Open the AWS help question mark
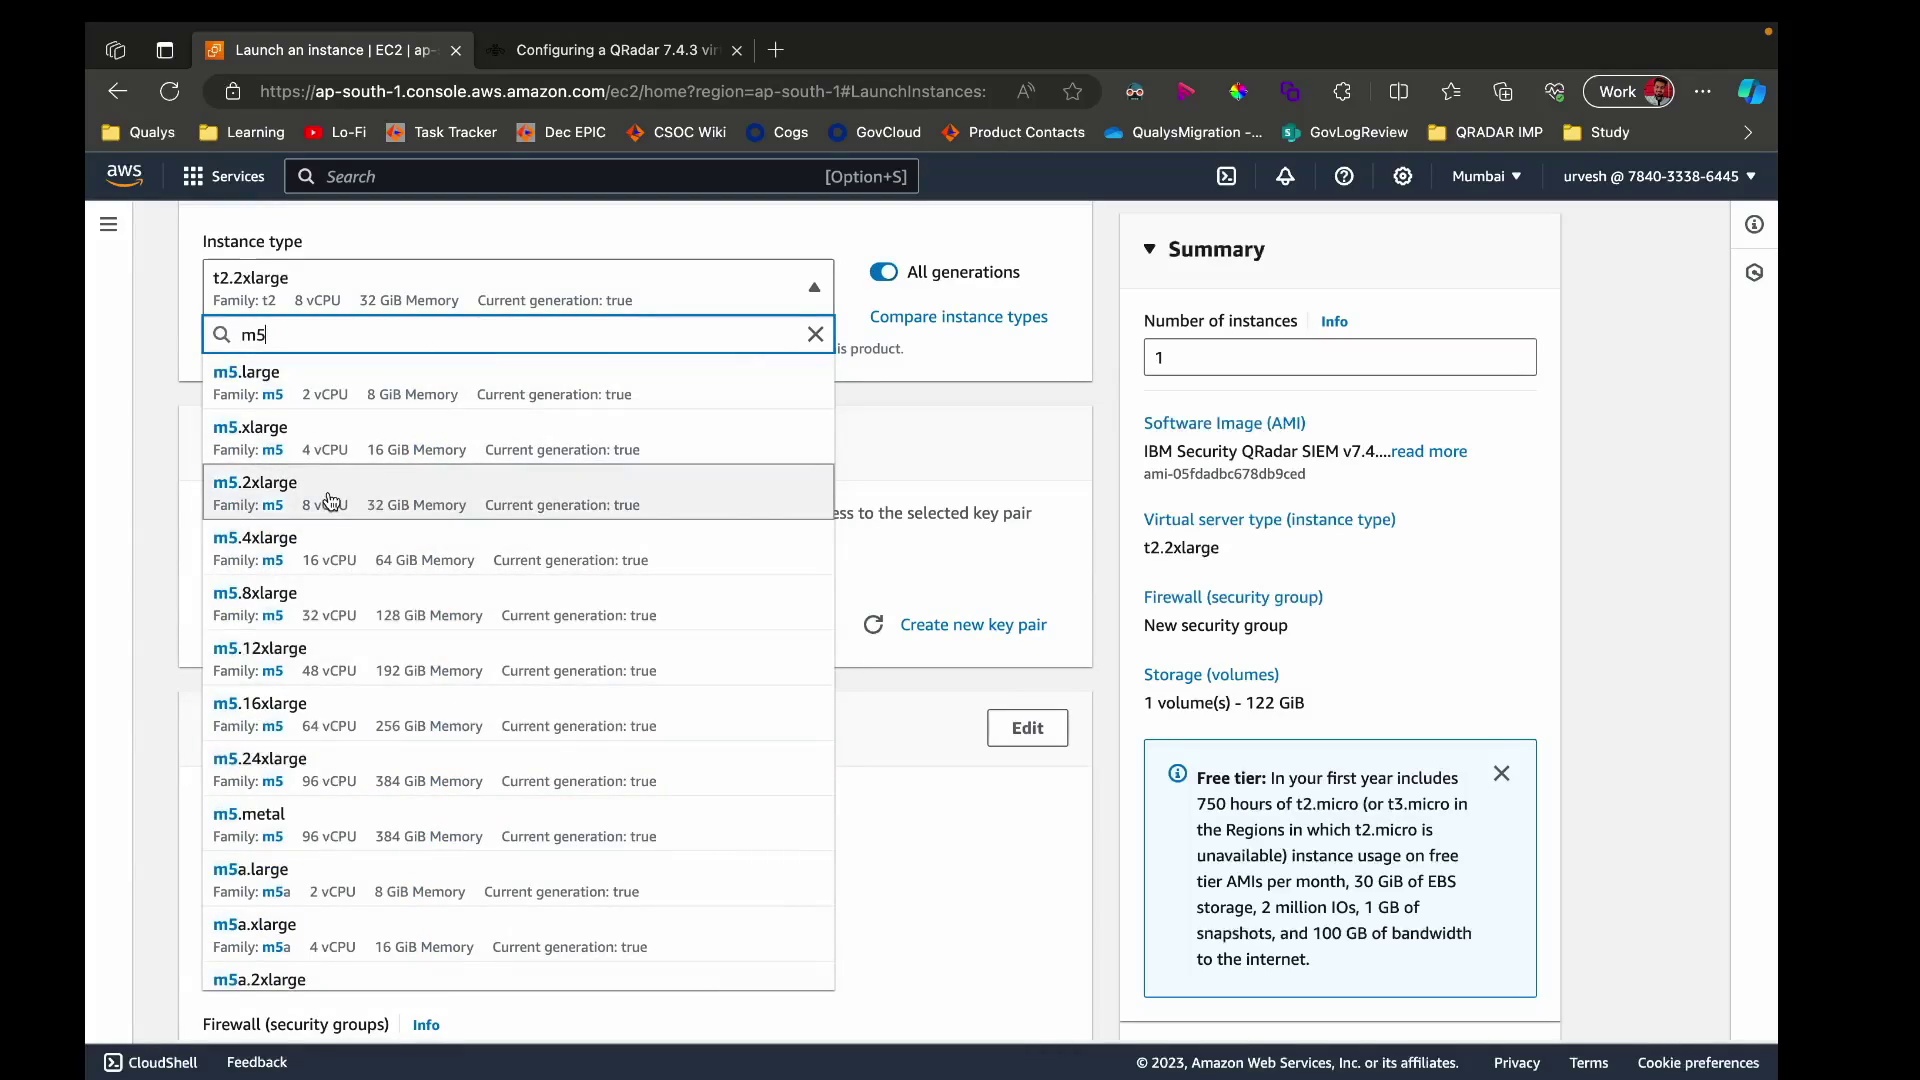Screen dimensions: 1920x1080 coord(1344,176)
